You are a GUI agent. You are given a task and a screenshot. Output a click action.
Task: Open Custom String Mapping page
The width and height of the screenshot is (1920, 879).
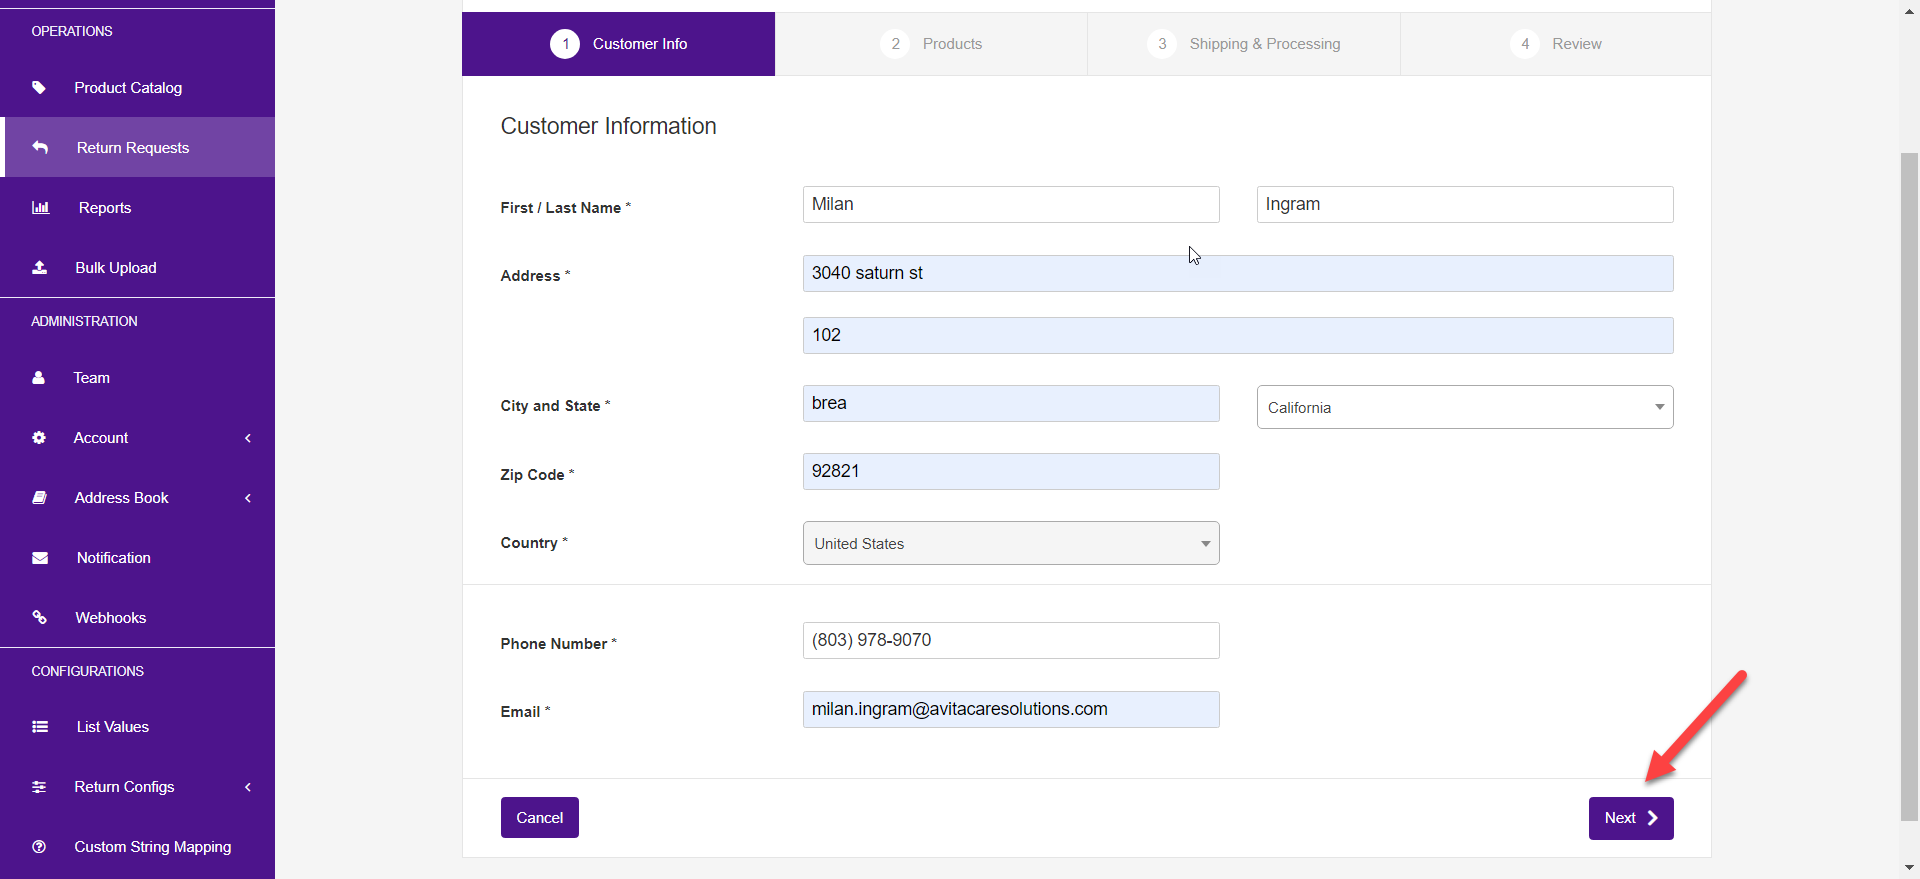(x=137, y=847)
